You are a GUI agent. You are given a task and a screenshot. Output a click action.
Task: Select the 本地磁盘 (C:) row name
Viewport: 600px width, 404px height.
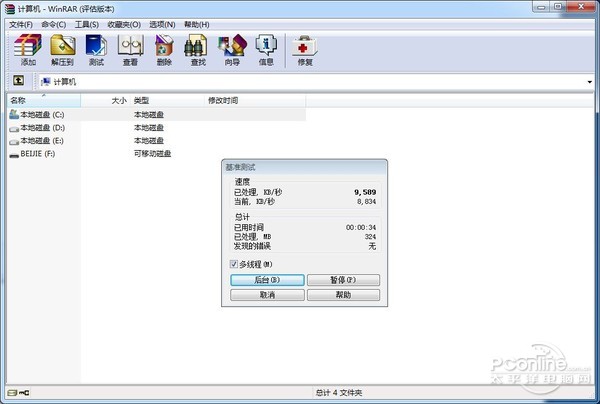[42, 114]
